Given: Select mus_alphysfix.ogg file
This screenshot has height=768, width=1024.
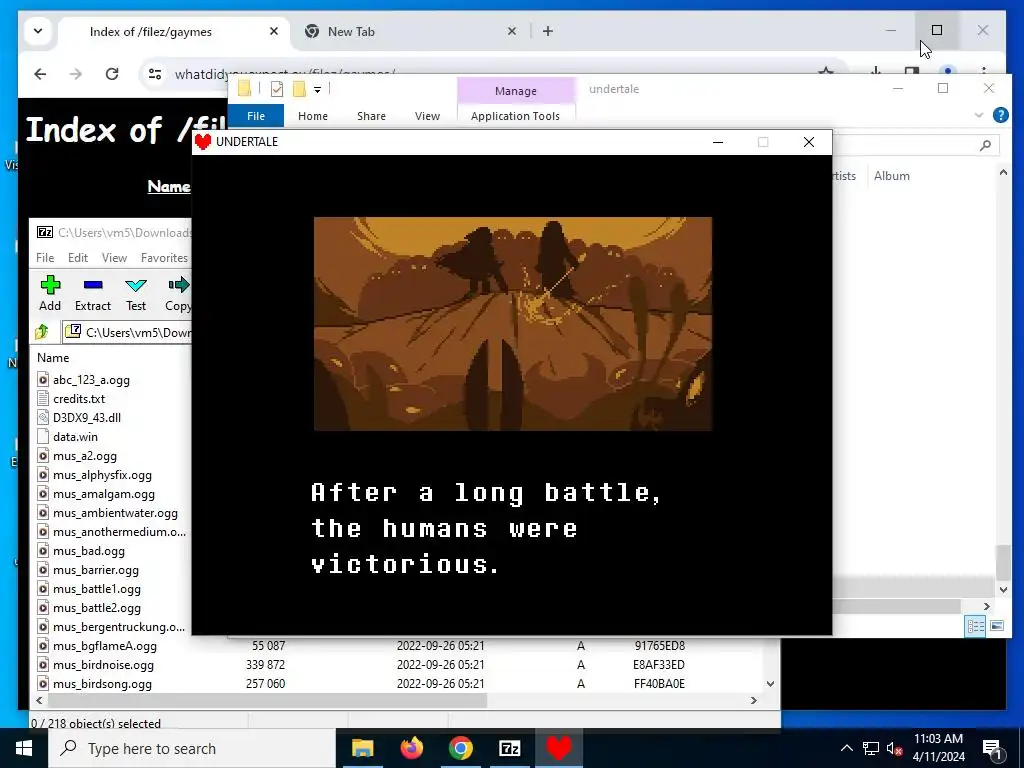Looking at the screenshot, I should click(102, 475).
